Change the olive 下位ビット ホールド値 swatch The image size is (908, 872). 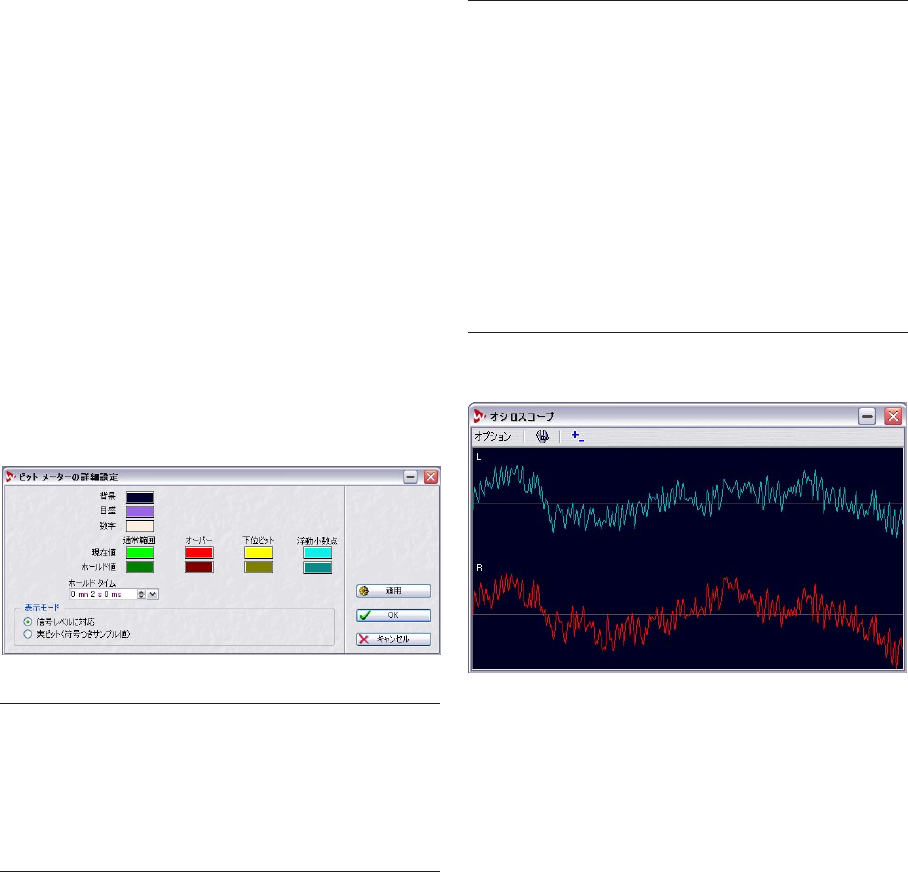pyautogui.click(x=258, y=567)
